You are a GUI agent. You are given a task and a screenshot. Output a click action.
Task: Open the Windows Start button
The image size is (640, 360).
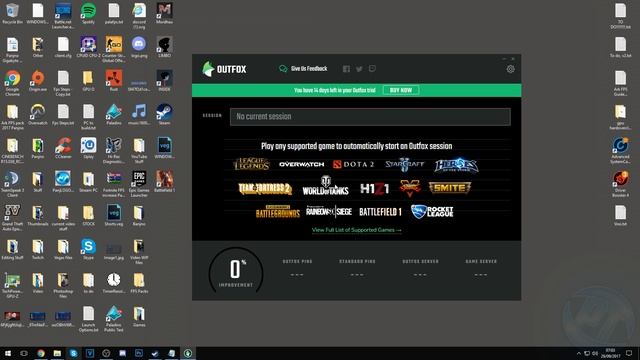pyautogui.click(x=8, y=353)
